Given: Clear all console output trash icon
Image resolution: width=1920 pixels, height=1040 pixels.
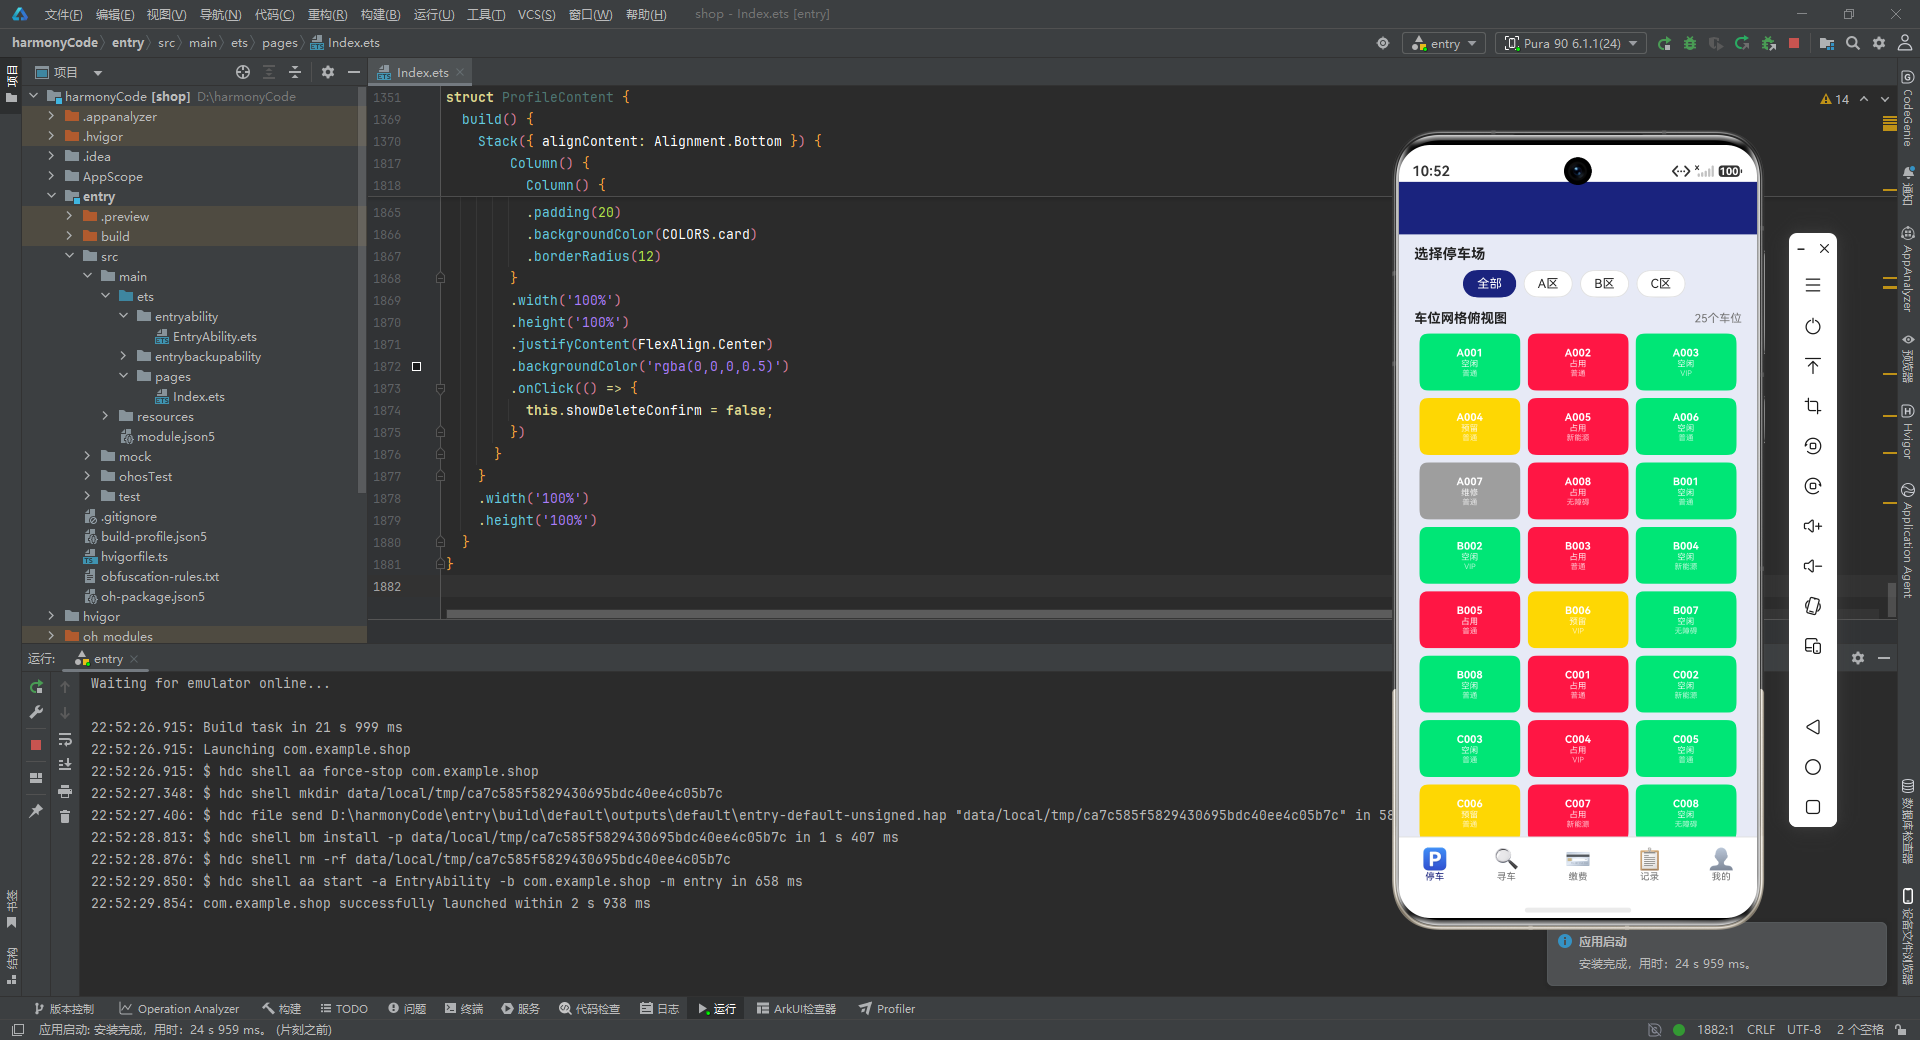Looking at the screenshot, I should click(x=65, y=817).
